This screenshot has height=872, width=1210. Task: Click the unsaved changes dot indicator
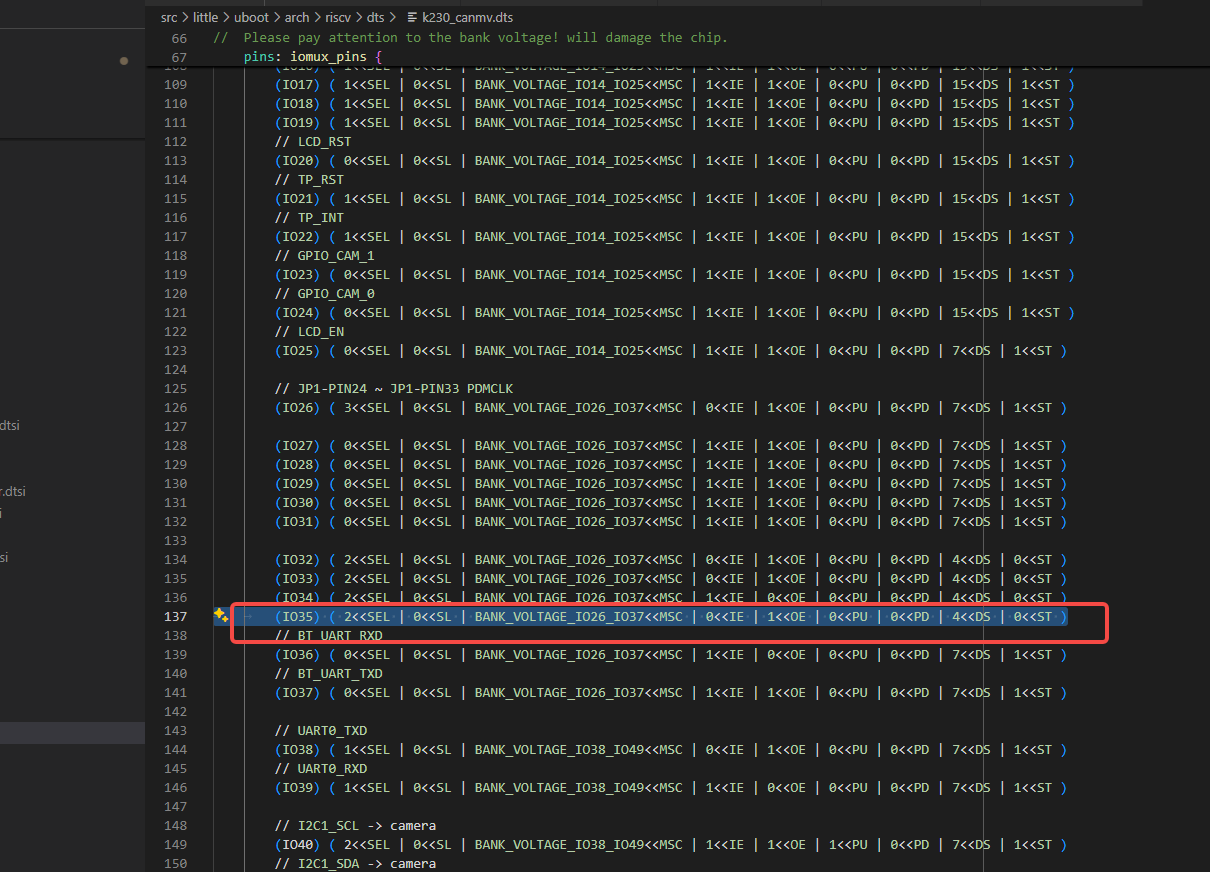(124, 61)
